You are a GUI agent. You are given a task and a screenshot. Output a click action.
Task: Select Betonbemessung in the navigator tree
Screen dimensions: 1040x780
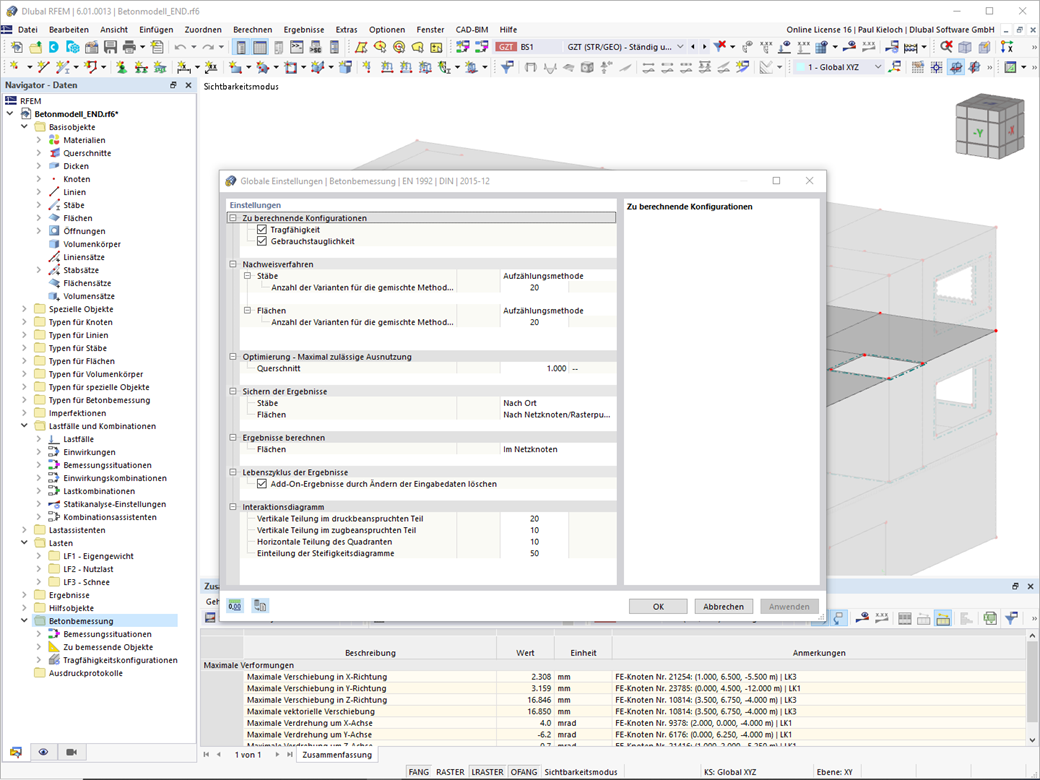click(x=81, y=621)
